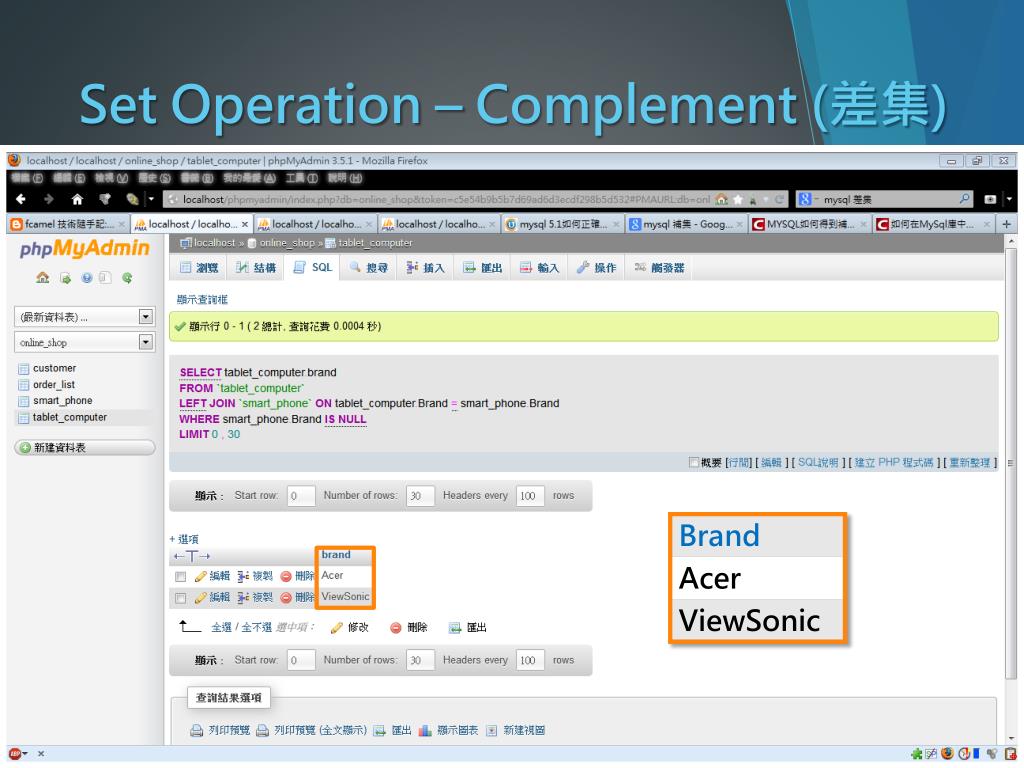This screenshot has width=1024, height=768.
Task: Sort by the brand column header
Action: [336, 554]
